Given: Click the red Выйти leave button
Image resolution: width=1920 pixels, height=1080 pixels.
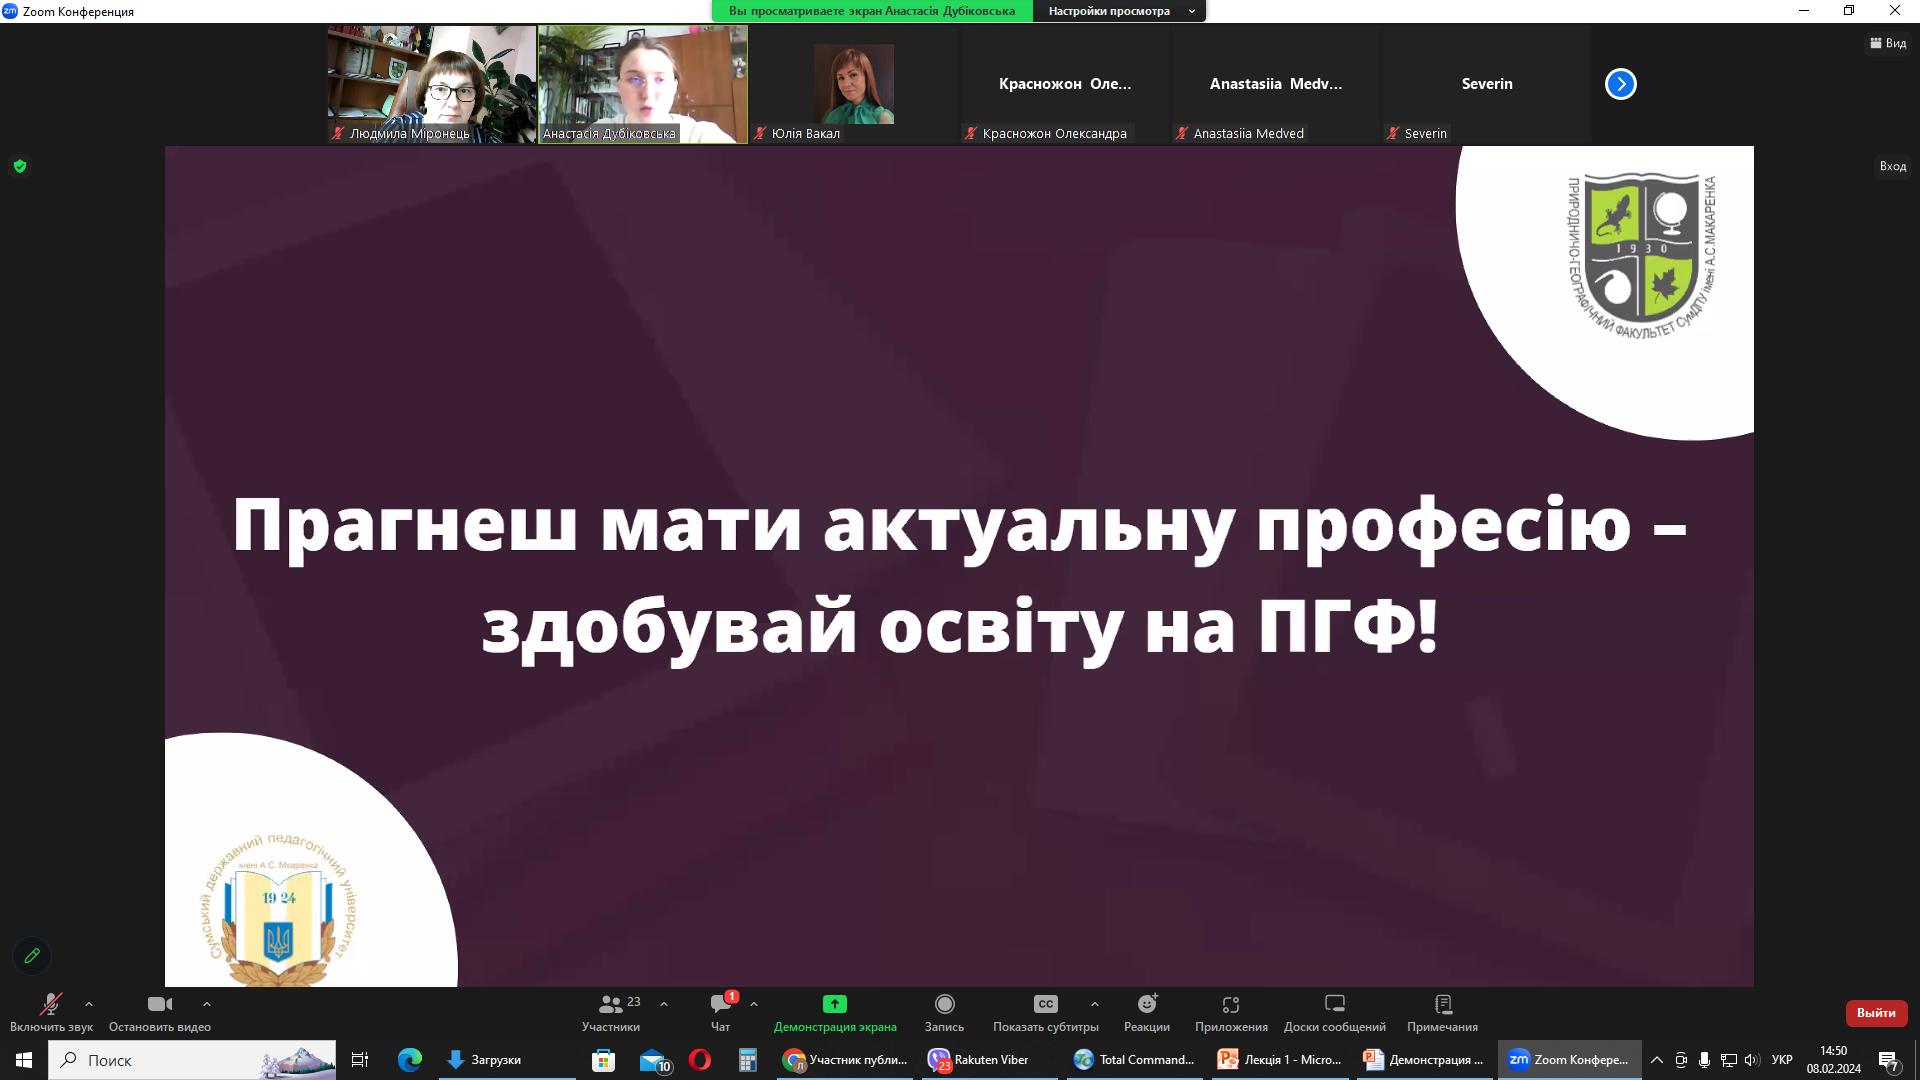Looking at the screenshot, I should pos(1875,1013).
